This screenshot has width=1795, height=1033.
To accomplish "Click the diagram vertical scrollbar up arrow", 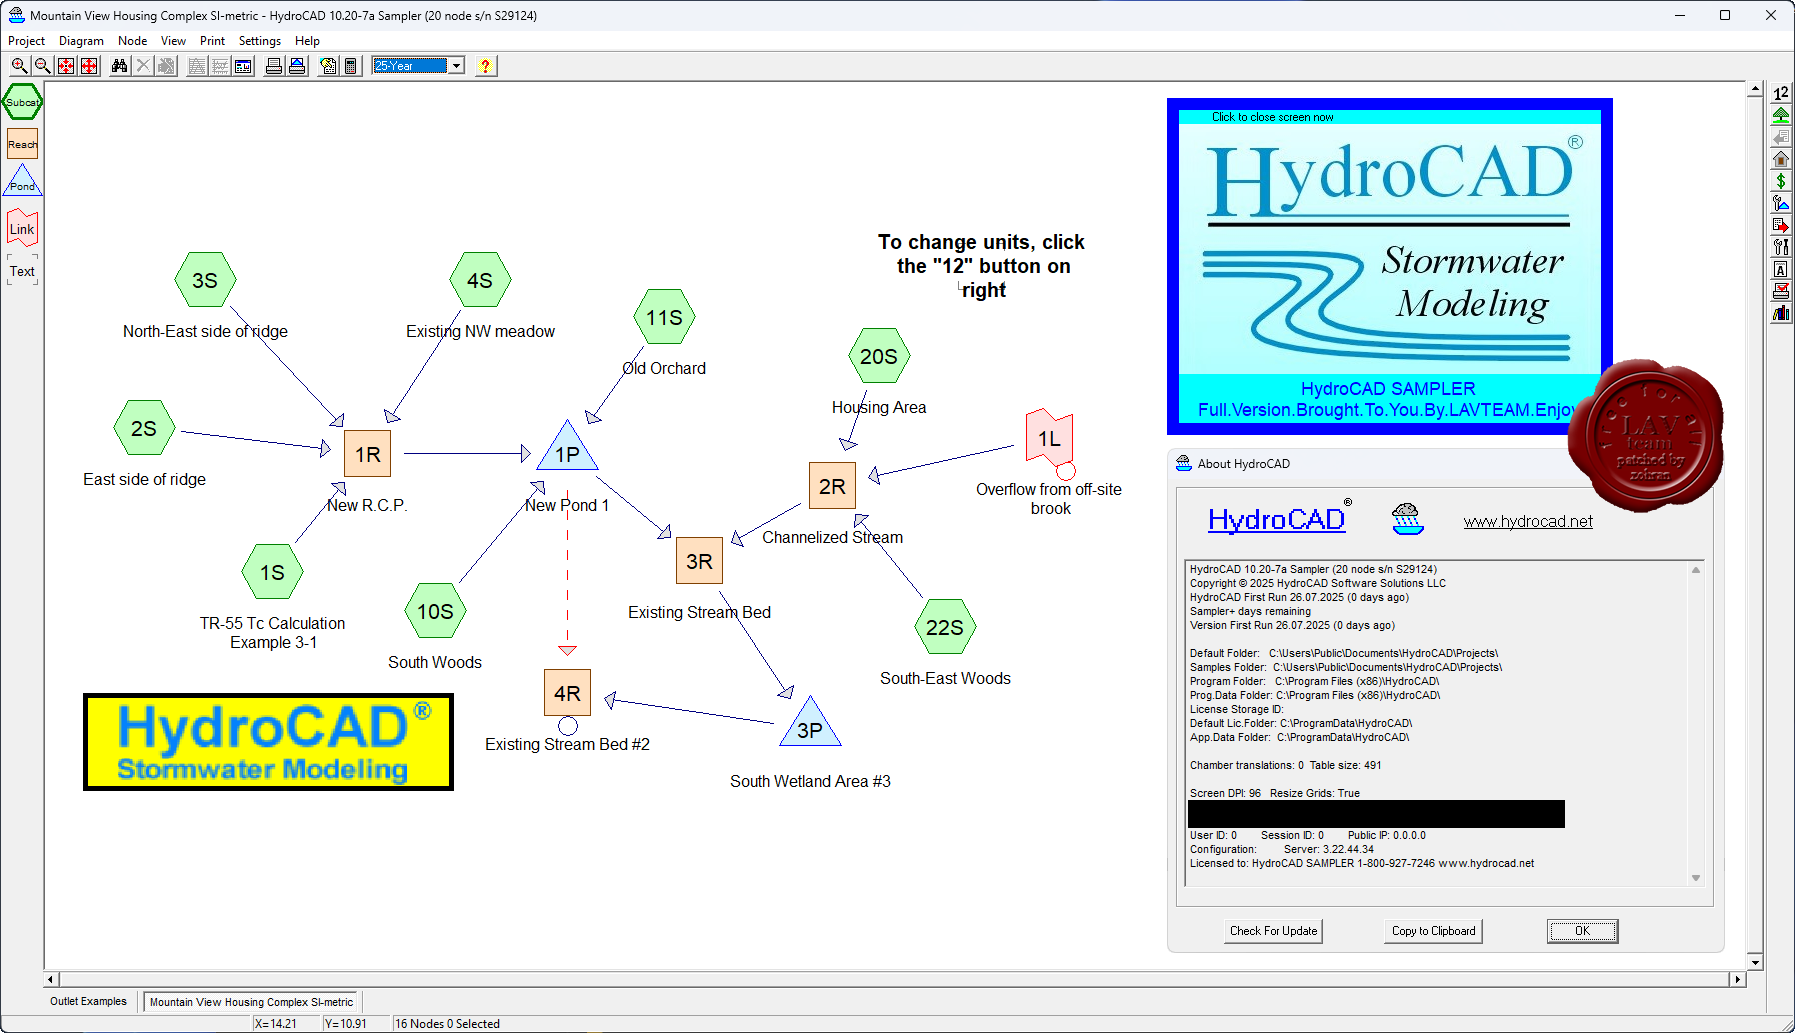I will [x=1755, y=90].
